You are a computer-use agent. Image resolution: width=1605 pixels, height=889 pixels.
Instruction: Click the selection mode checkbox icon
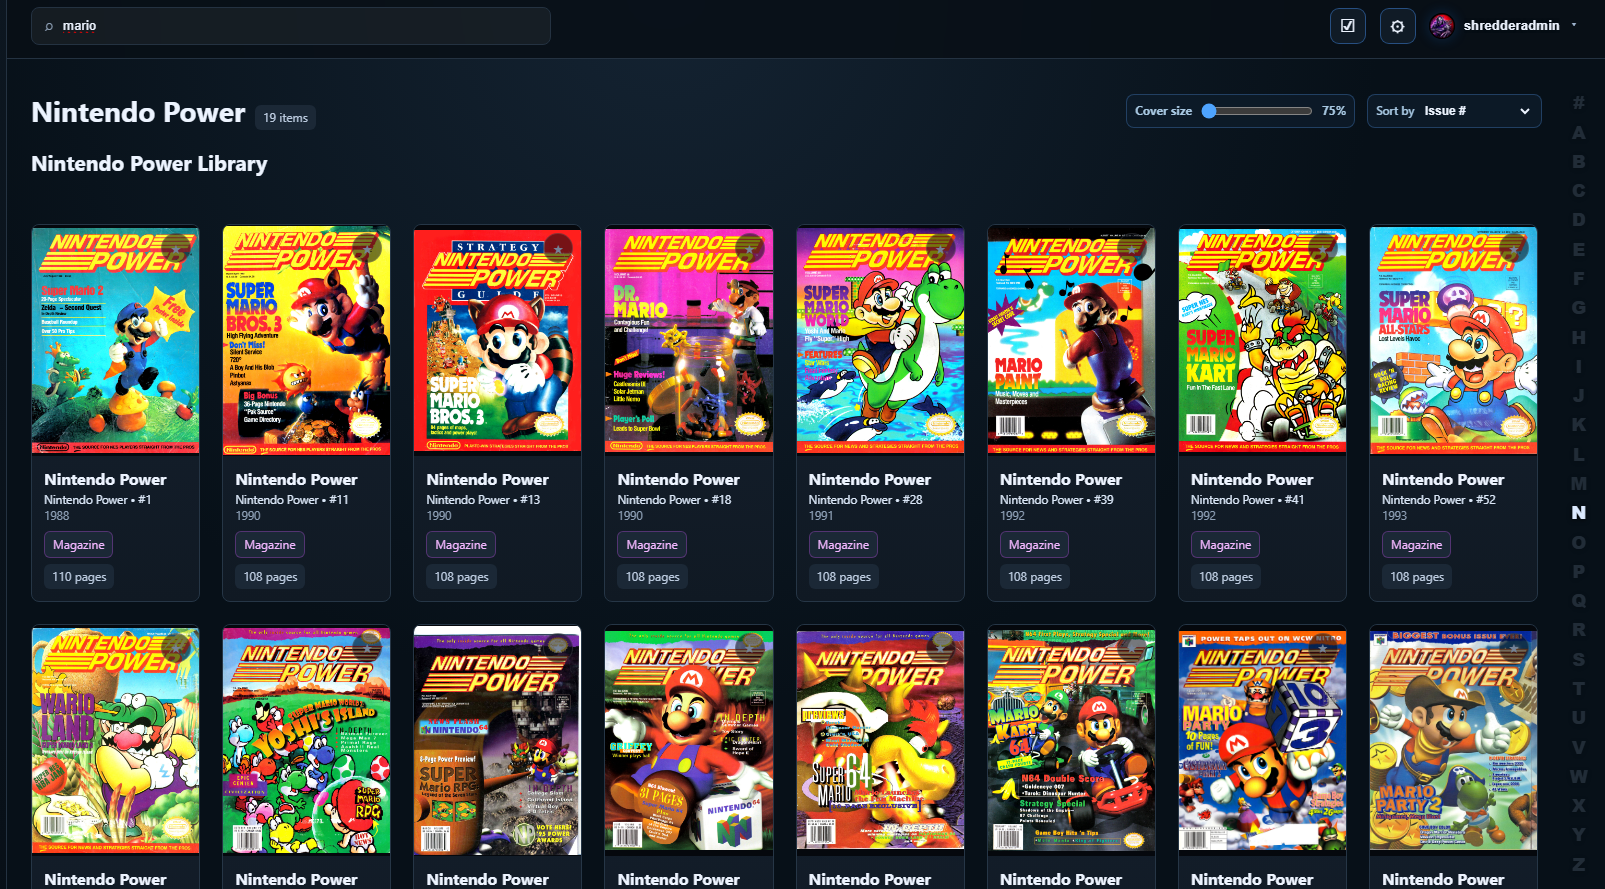click(1347, 26)
